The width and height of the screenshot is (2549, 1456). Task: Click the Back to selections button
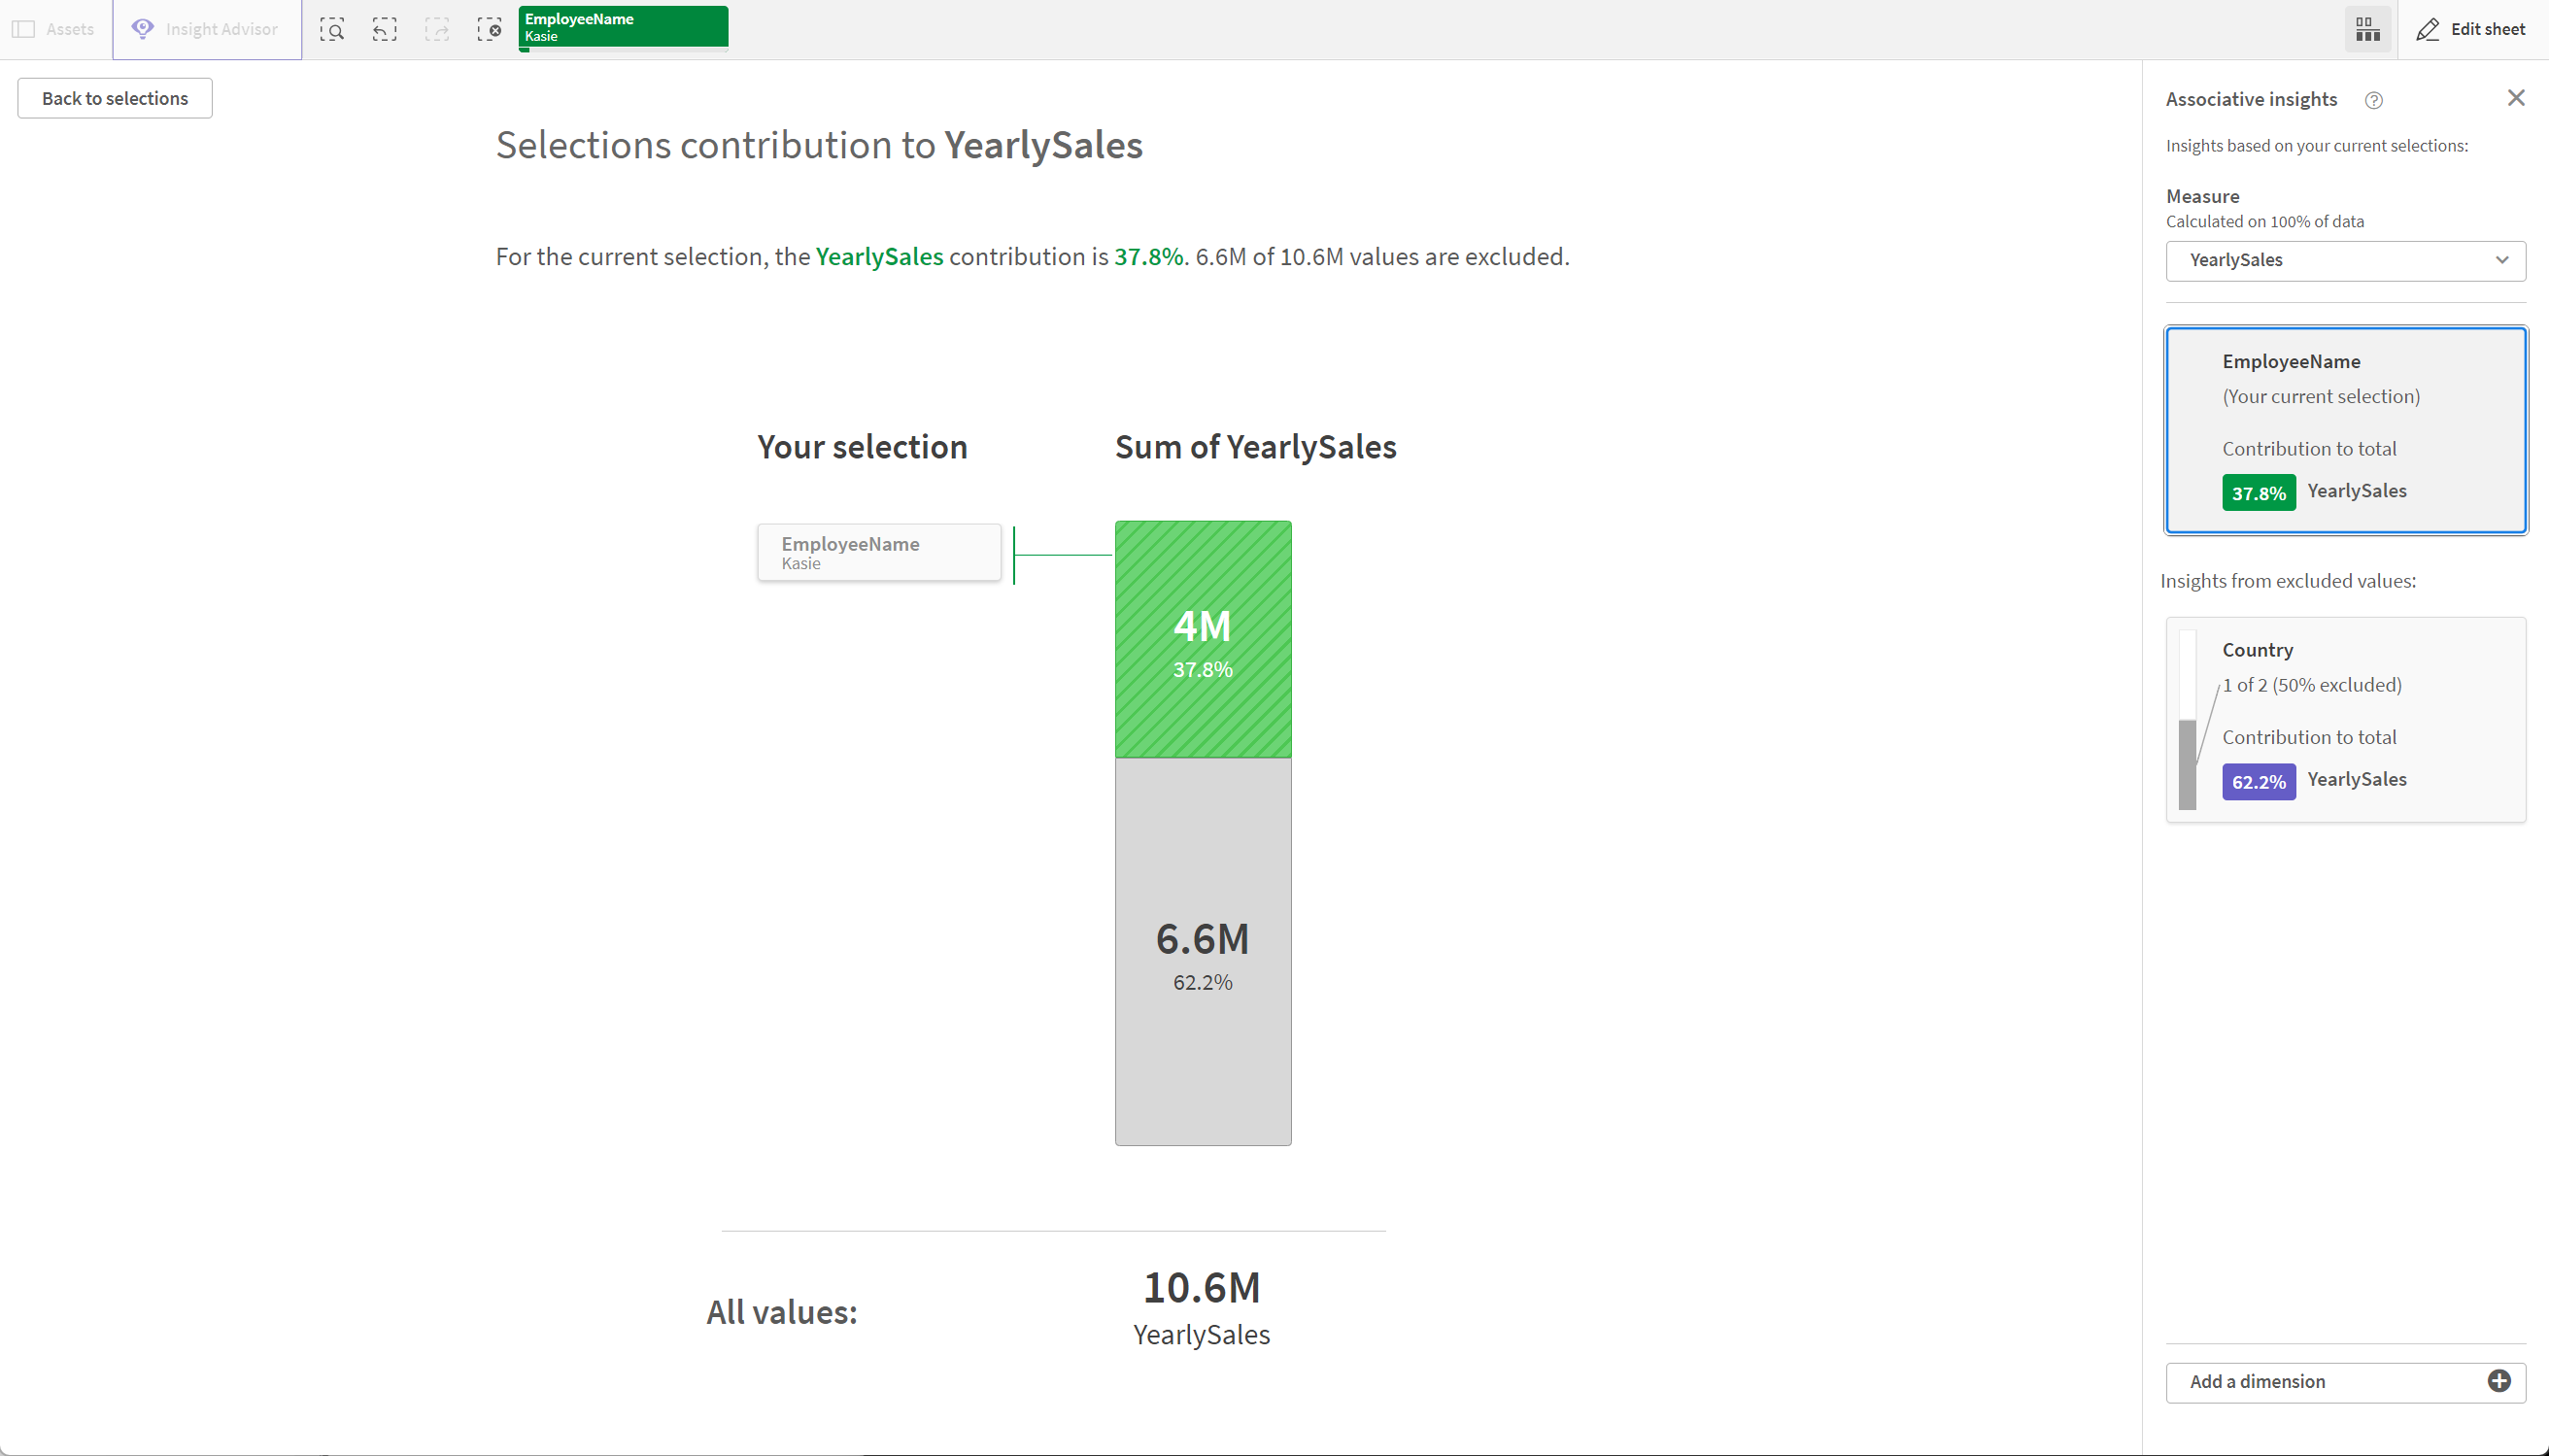(114, 98)
